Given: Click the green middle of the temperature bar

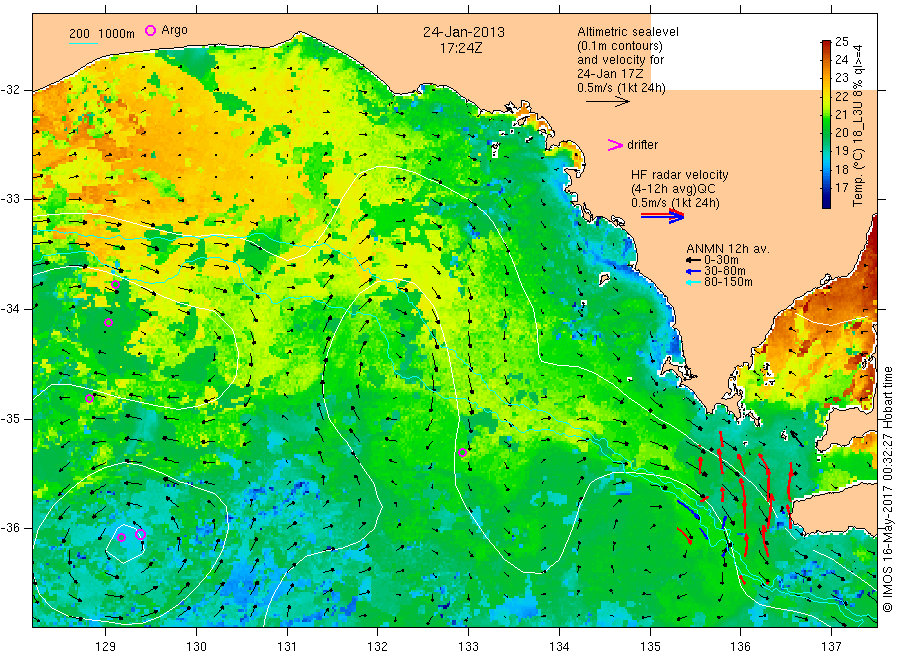Looking at the screenshot, I should pyautogui.click(x=826, y=123).
